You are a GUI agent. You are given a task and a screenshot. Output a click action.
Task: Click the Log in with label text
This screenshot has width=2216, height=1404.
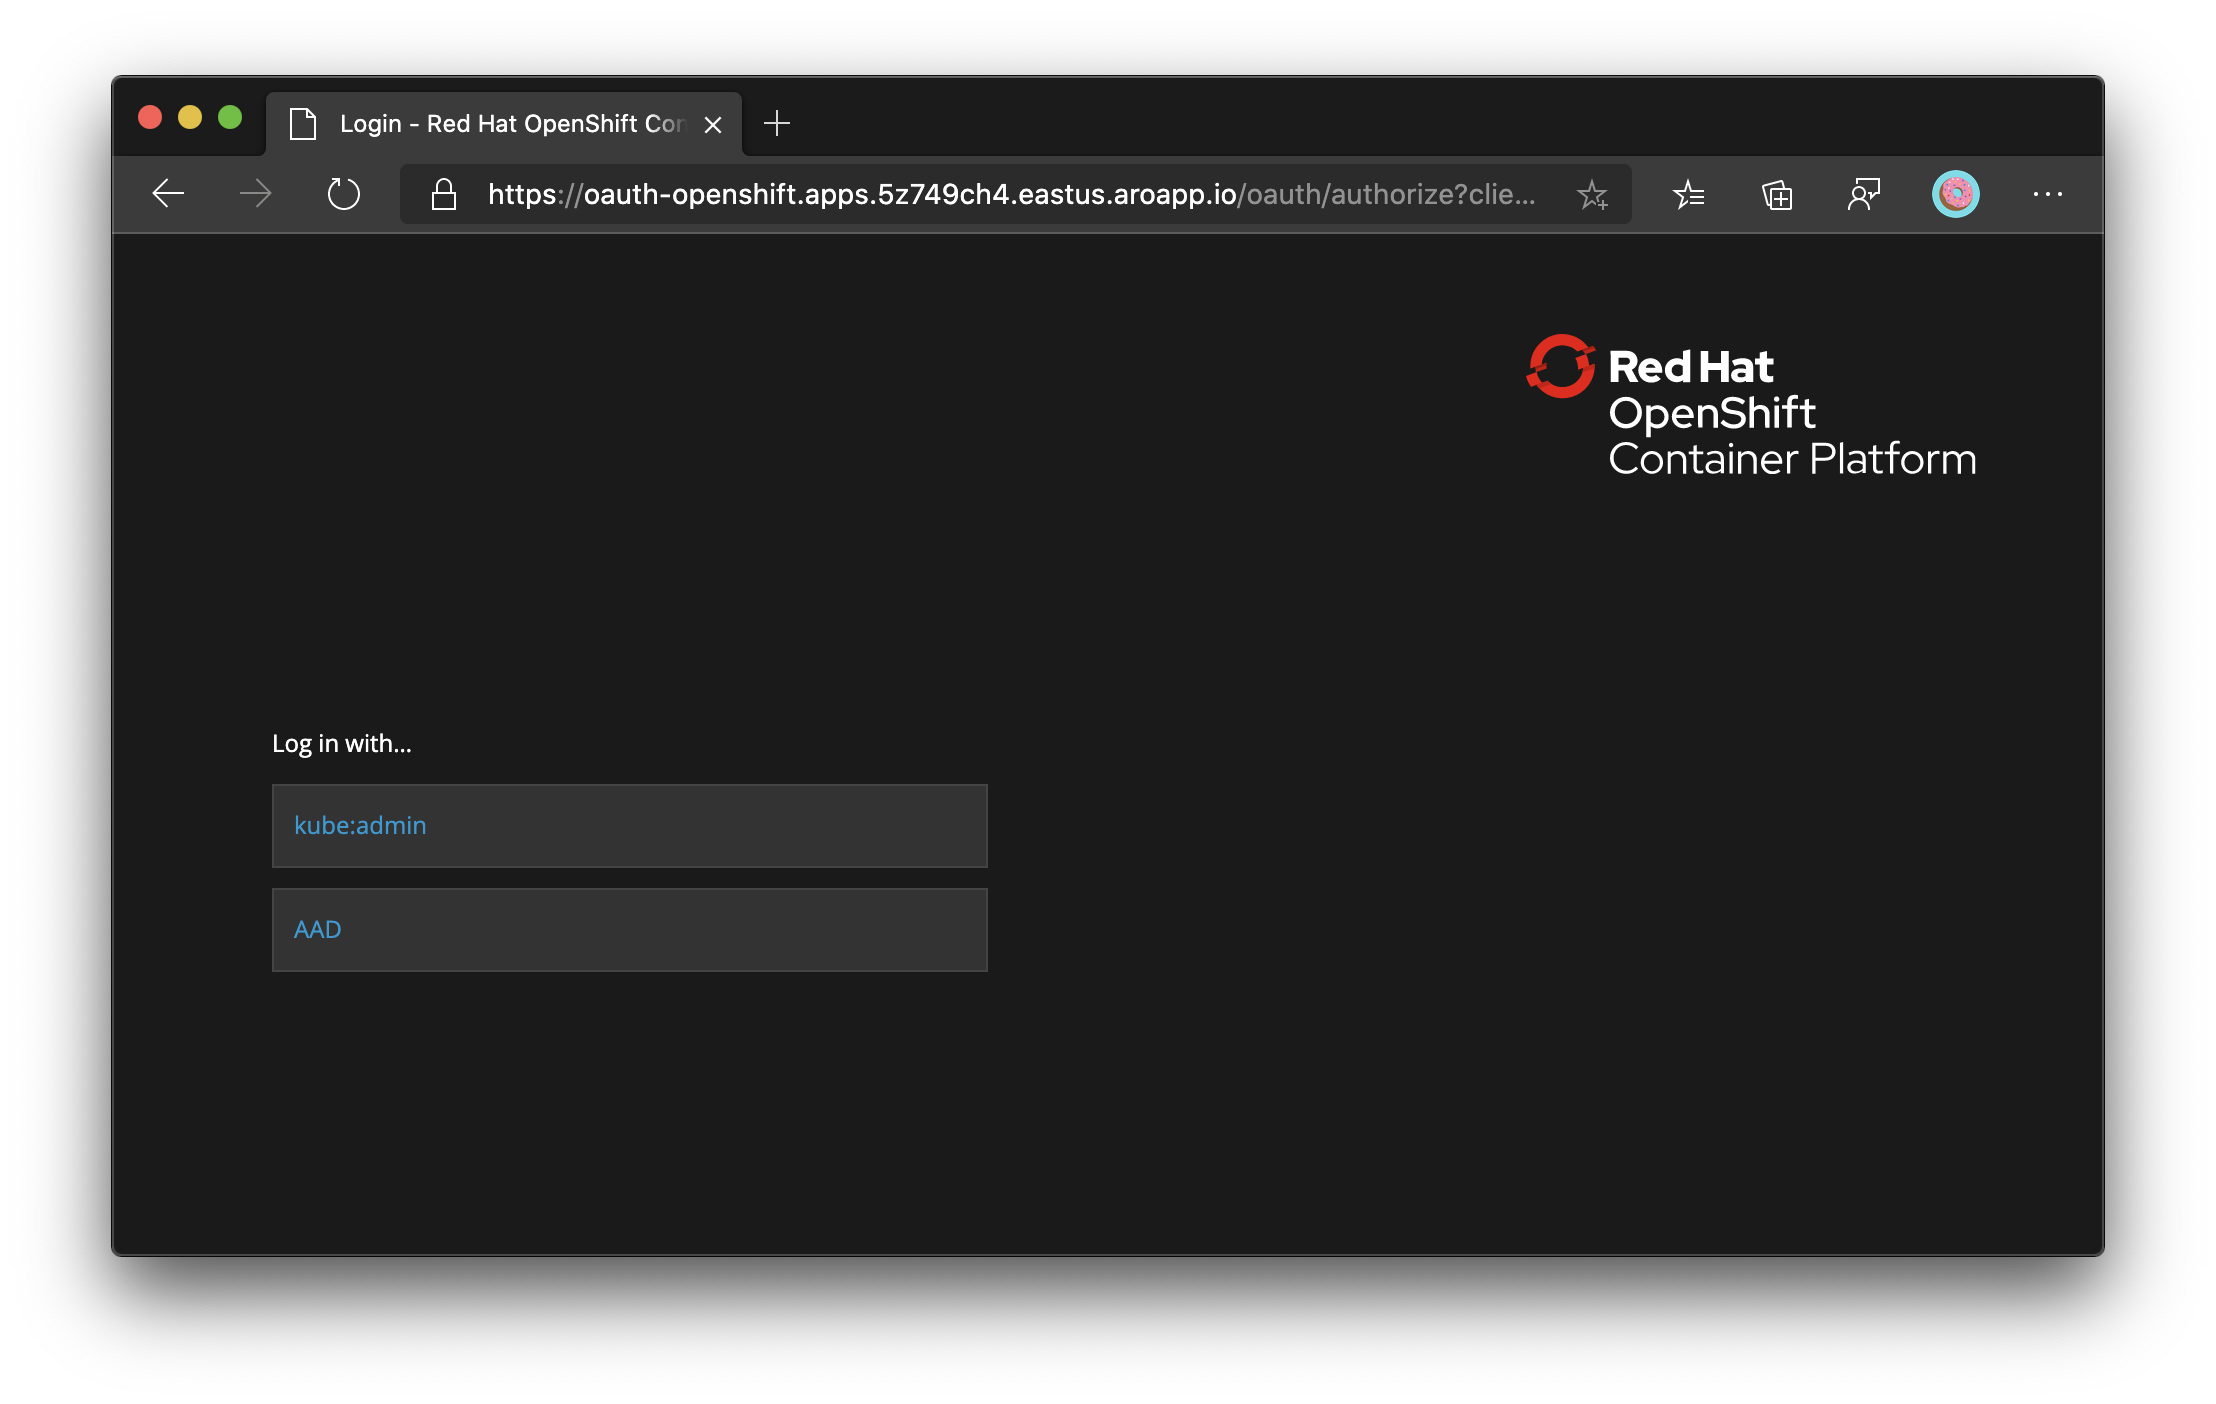click(342, 742)
